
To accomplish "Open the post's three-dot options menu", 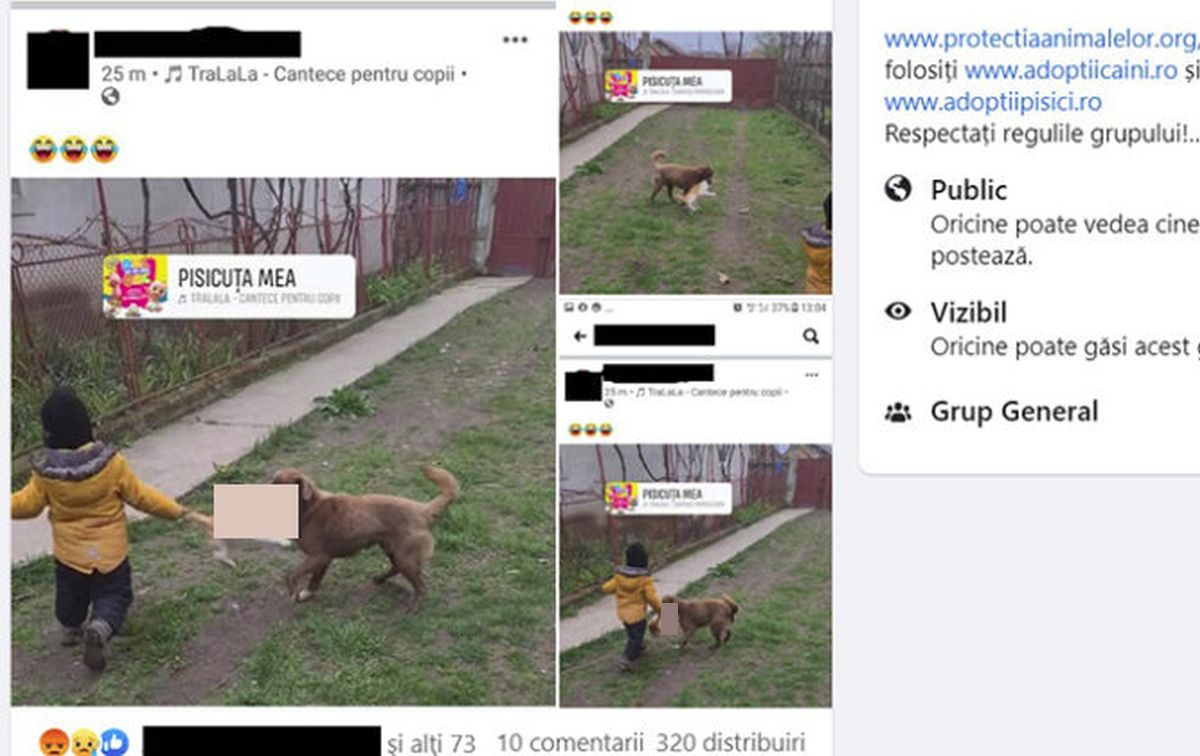I will (515, 40).
